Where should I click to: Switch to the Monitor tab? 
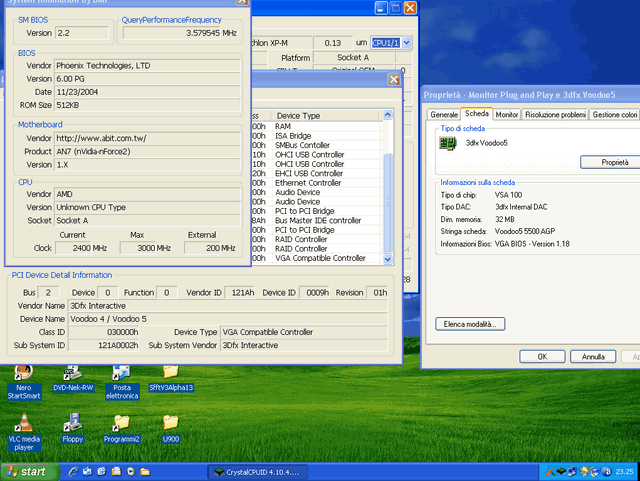(507, 115)
